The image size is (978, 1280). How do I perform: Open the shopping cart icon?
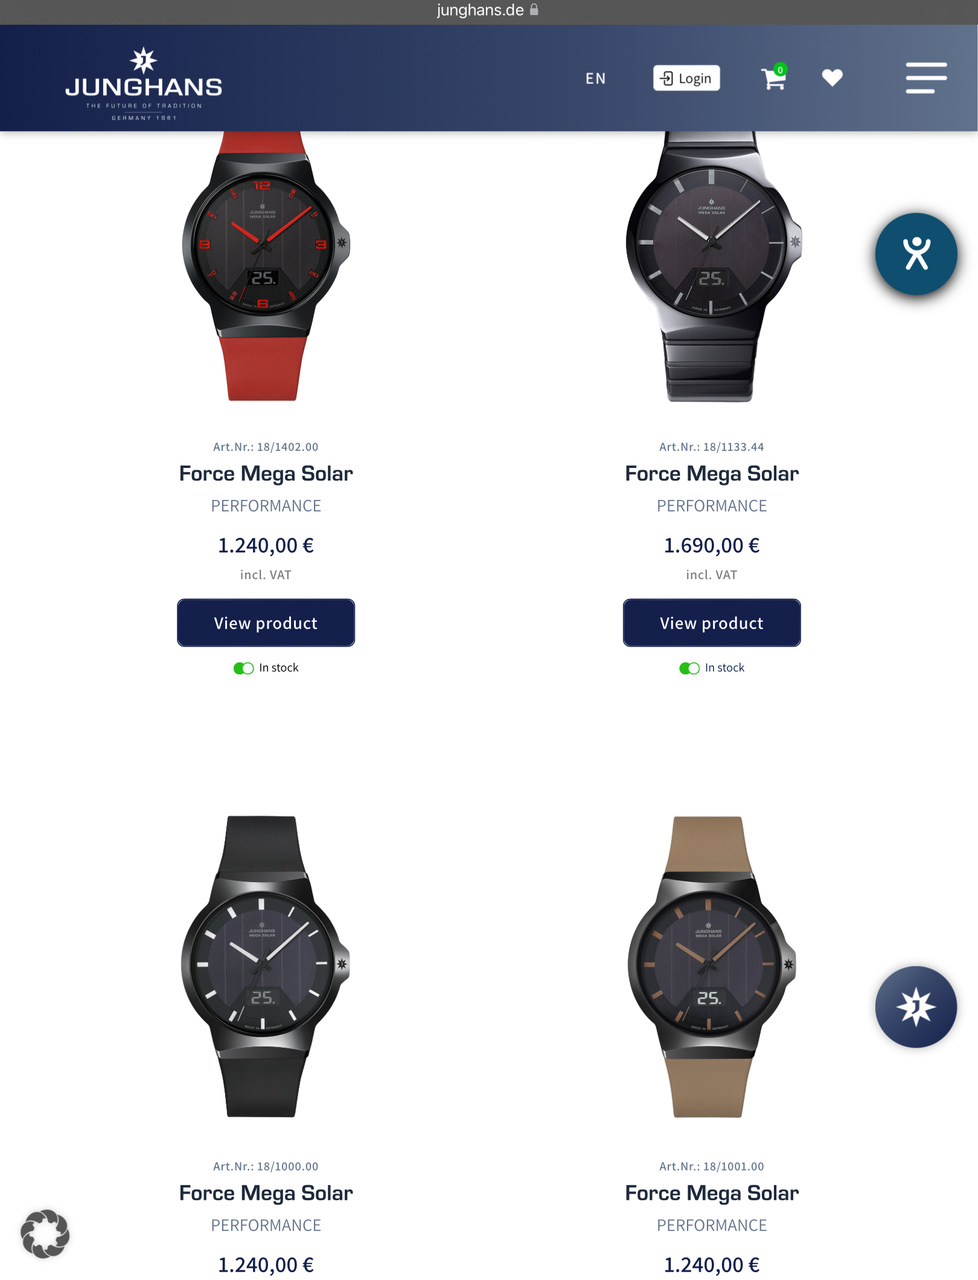[x=774, y=78]
